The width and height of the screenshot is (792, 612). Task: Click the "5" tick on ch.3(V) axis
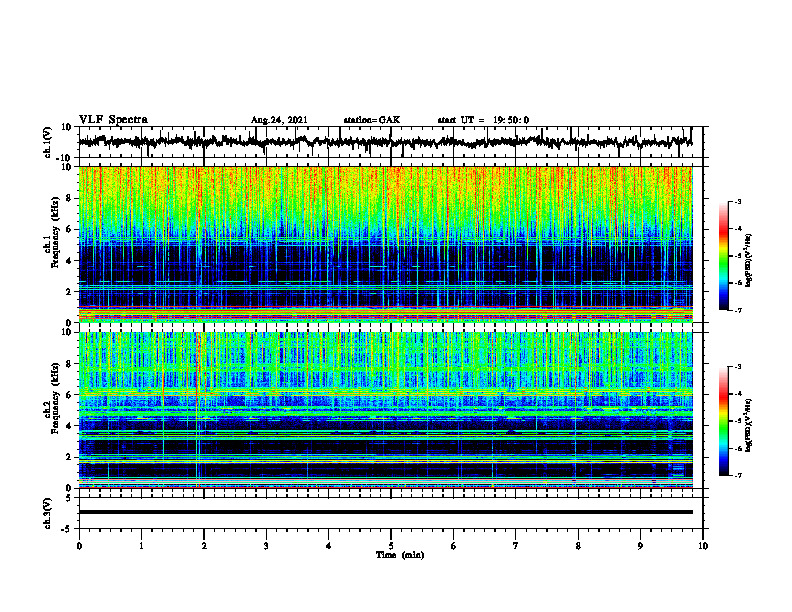click(70, 498)
